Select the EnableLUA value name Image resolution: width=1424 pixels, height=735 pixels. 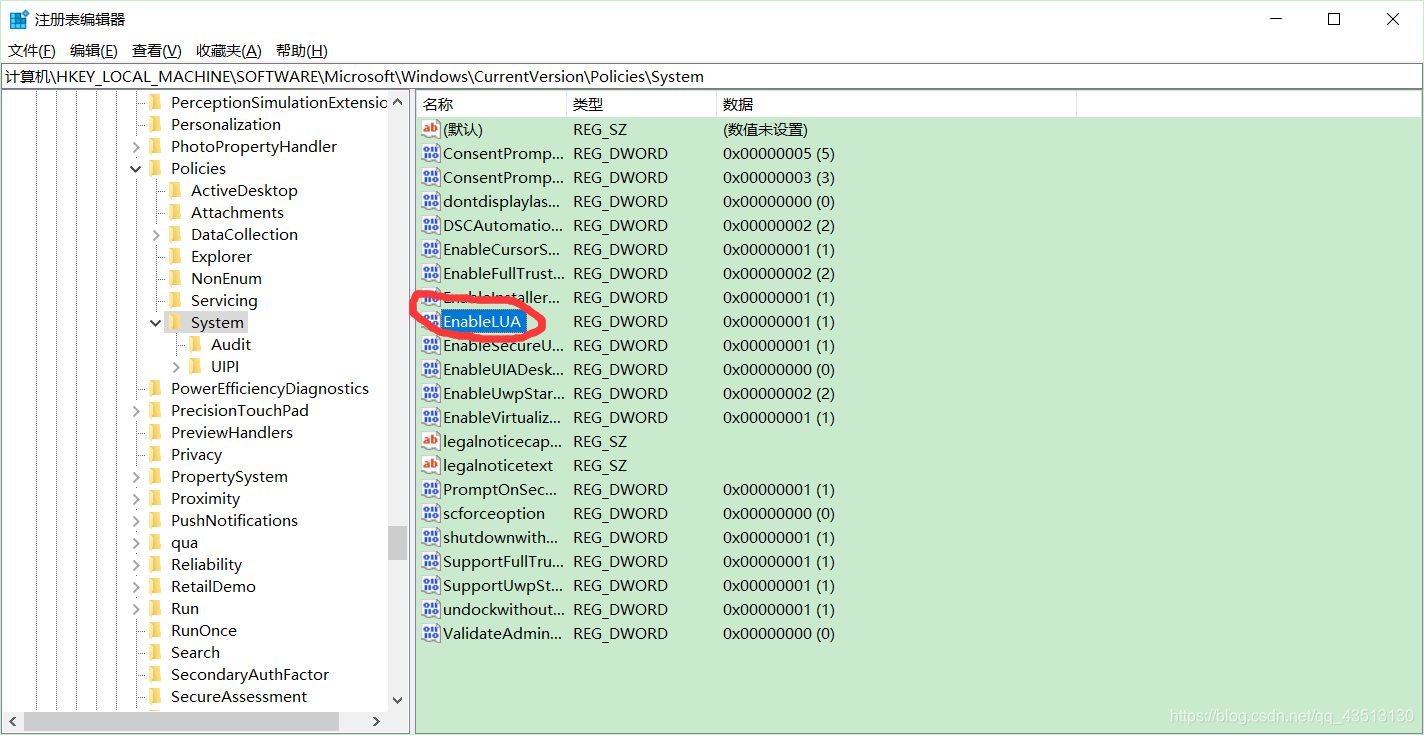click(x=482, y=321)
